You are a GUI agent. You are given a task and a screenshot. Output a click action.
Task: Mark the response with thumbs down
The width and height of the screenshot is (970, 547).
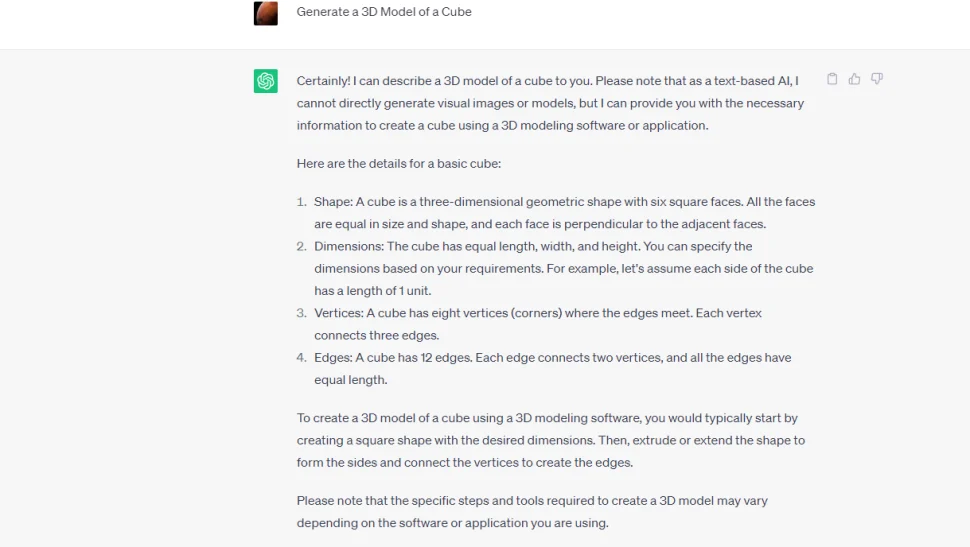877,79
